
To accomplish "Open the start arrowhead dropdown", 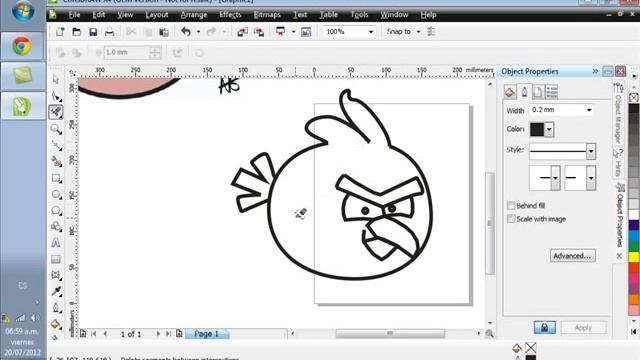I will [x=556, y=178].
